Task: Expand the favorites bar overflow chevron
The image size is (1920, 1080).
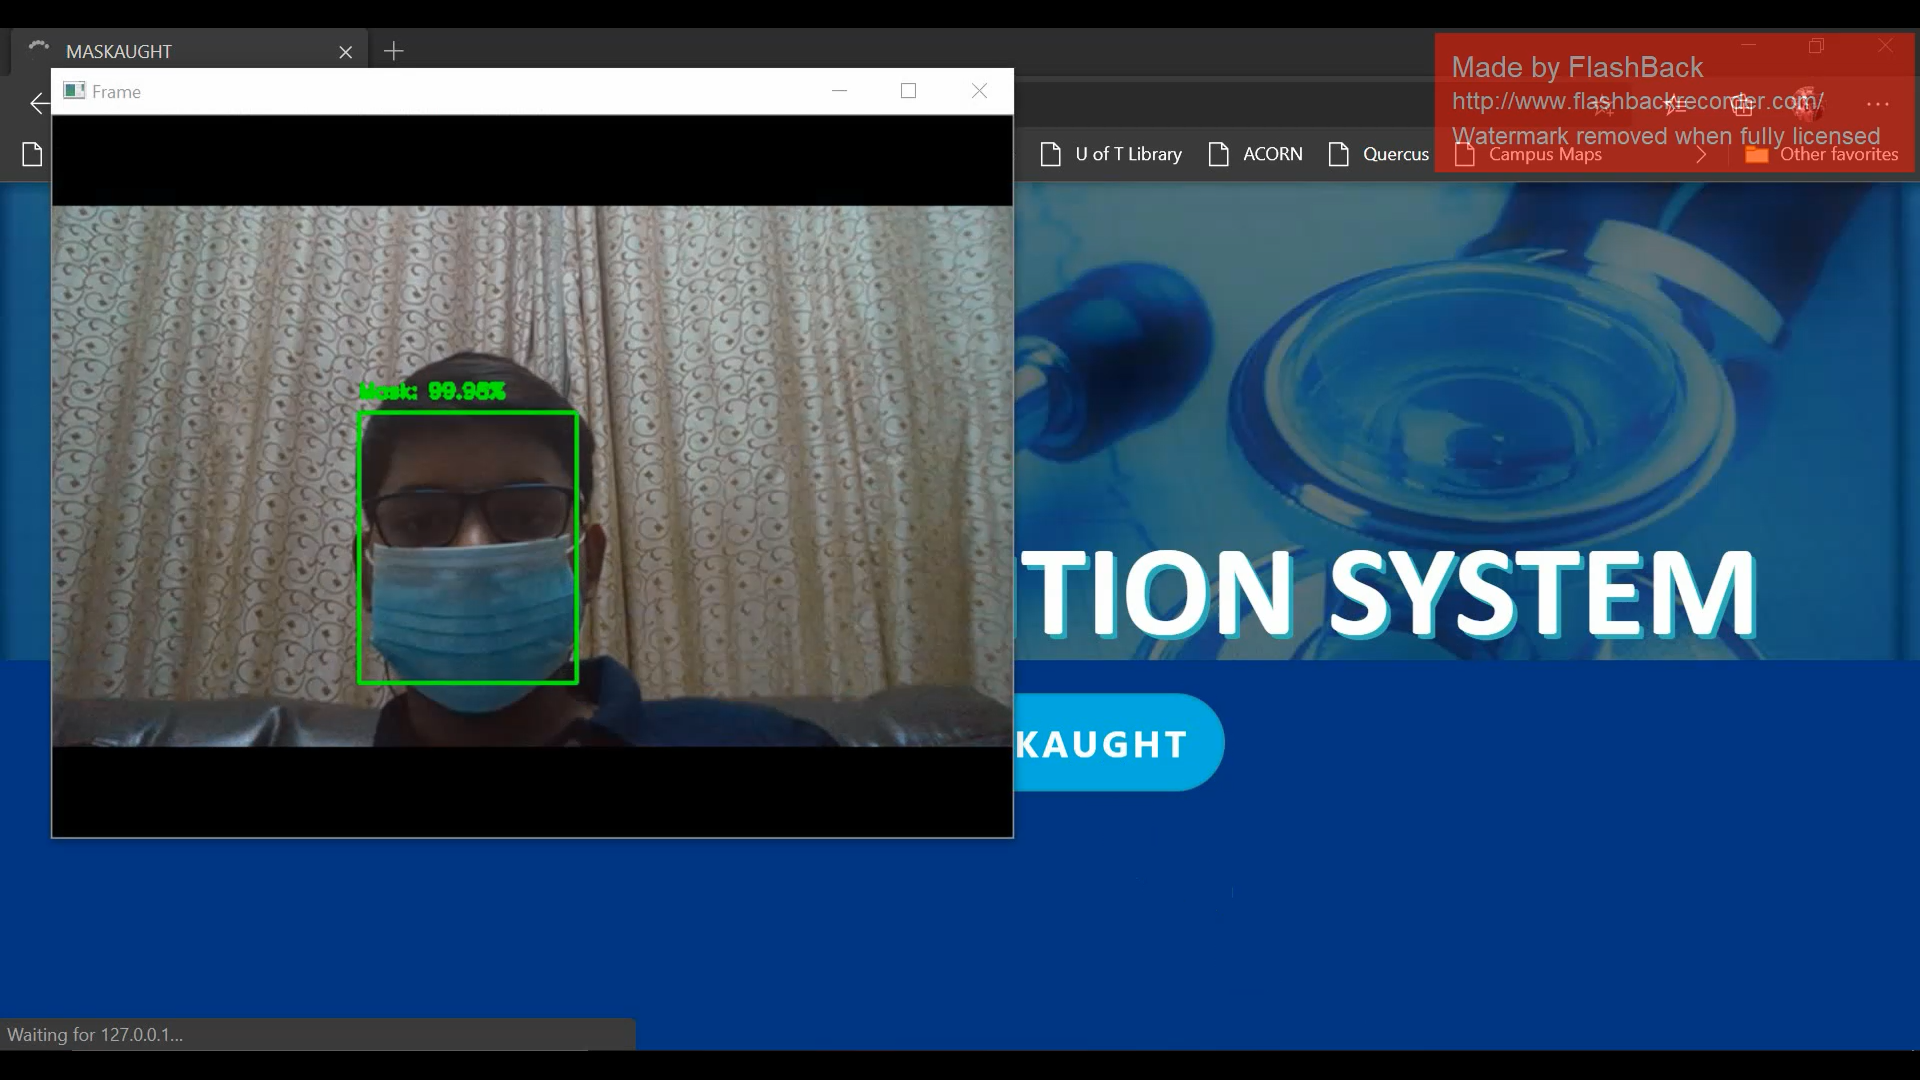Action: point(1701,154)
